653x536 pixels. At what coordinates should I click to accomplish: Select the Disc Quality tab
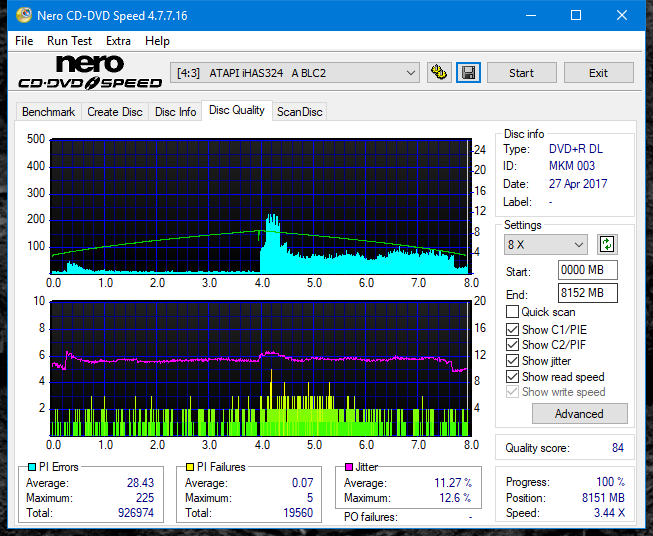[x=237, y=110]
